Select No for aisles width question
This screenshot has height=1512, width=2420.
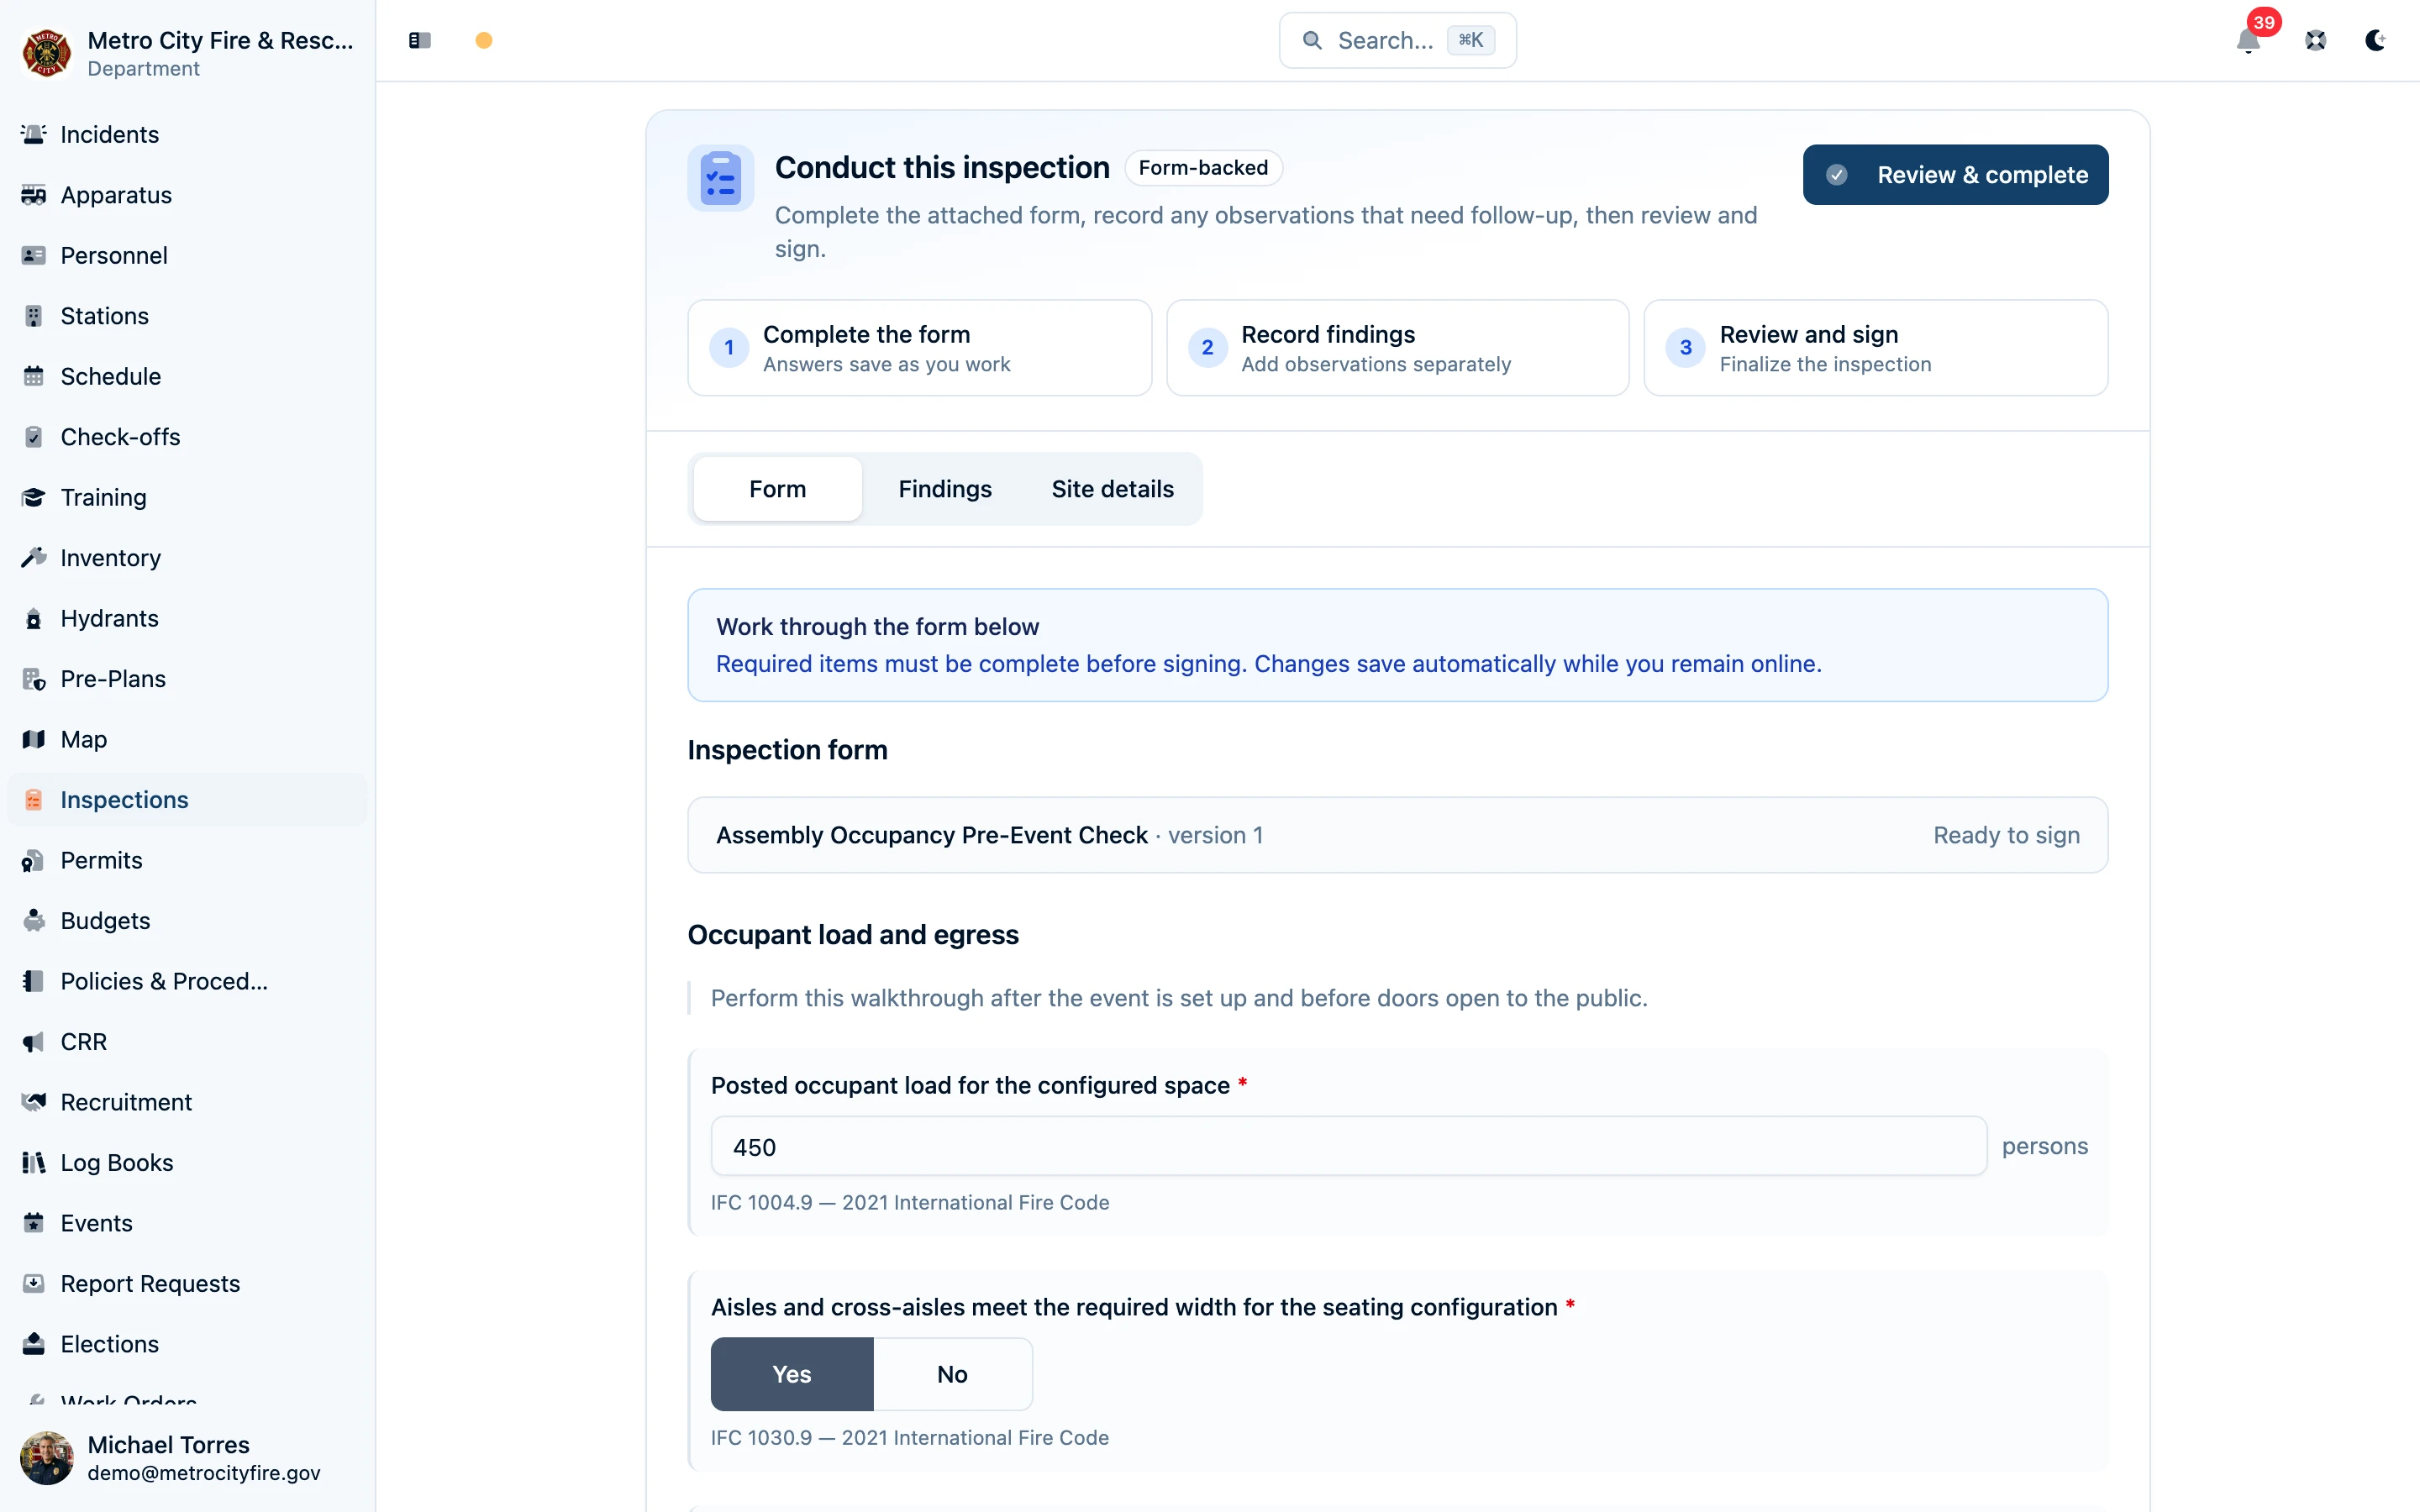(x=952, y=1374)
